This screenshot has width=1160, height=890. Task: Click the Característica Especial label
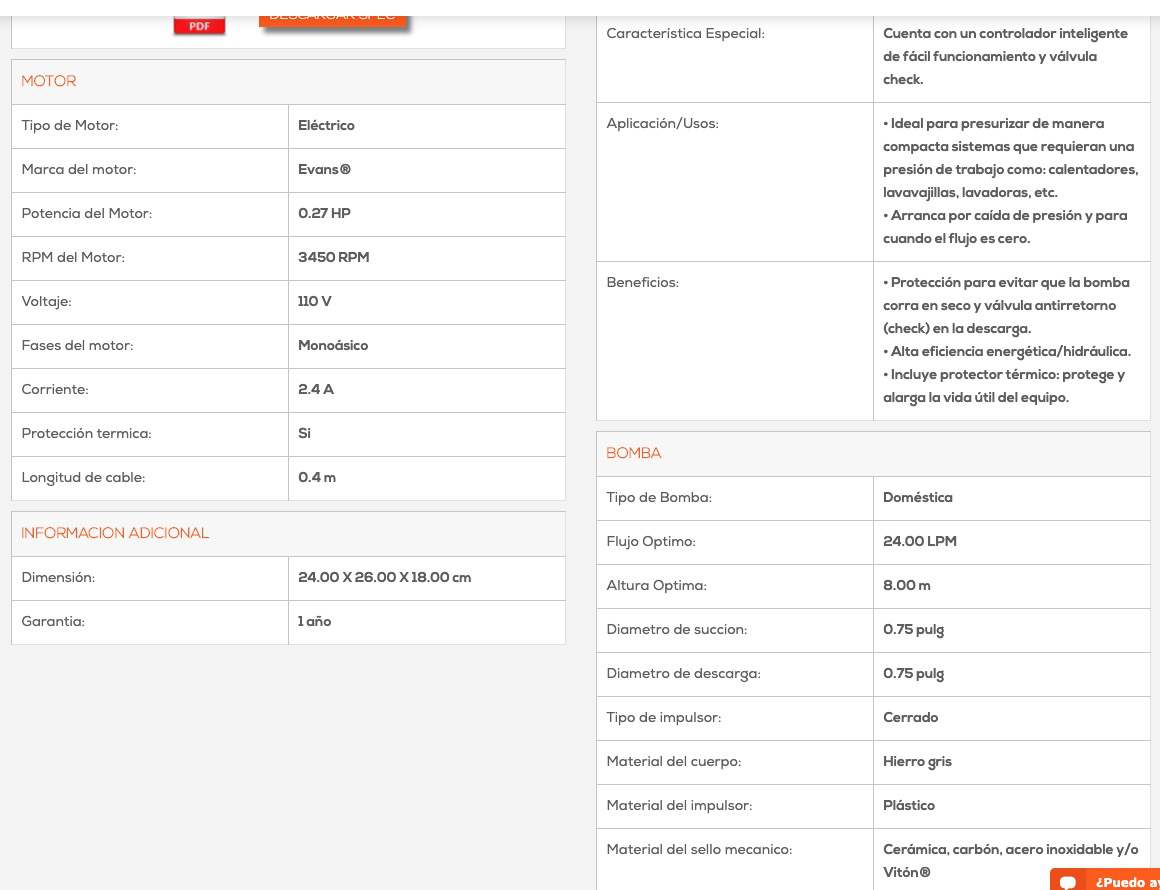[x=685, y=34]
